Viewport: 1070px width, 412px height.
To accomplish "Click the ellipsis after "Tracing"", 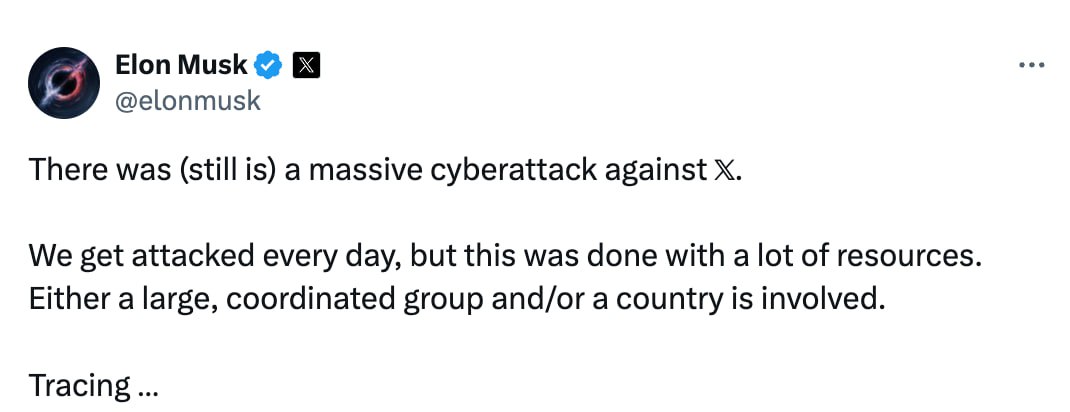I will (148, 386).
